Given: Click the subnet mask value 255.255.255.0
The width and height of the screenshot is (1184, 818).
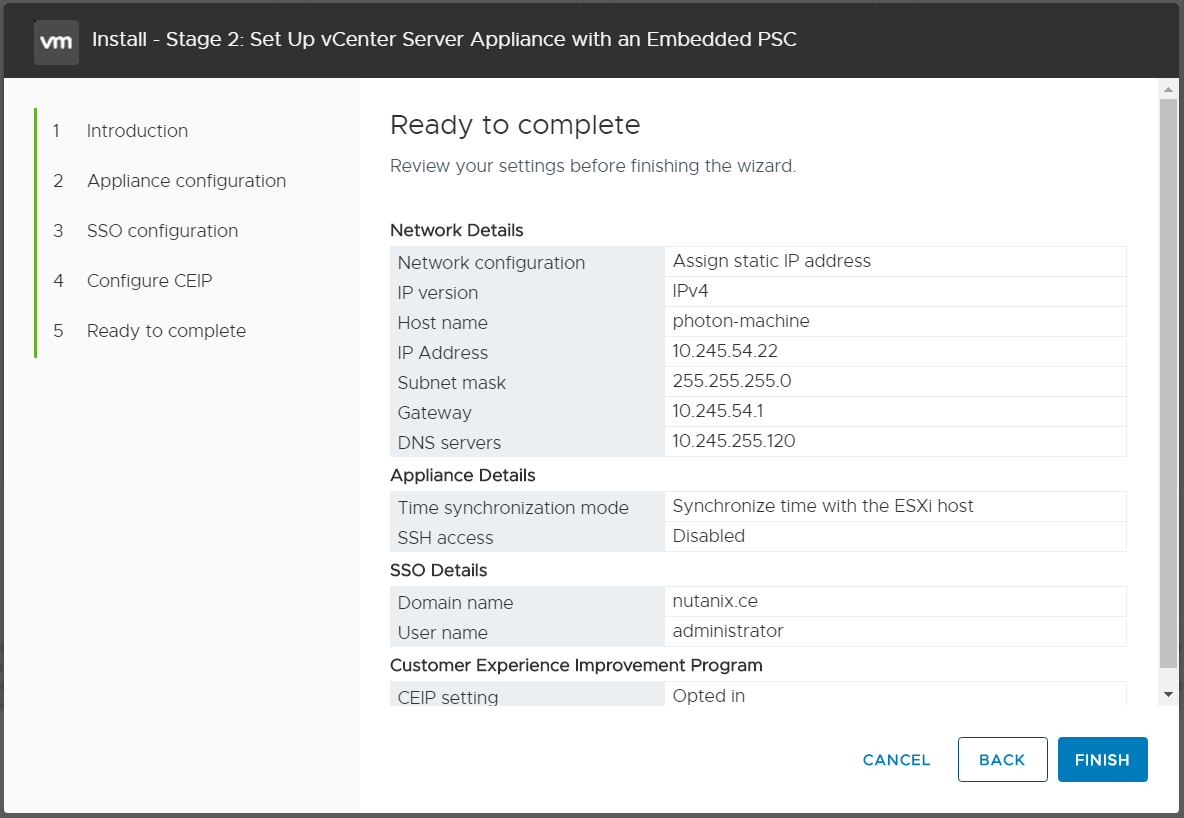Looking at the screenshot, I should coord(732,381).
